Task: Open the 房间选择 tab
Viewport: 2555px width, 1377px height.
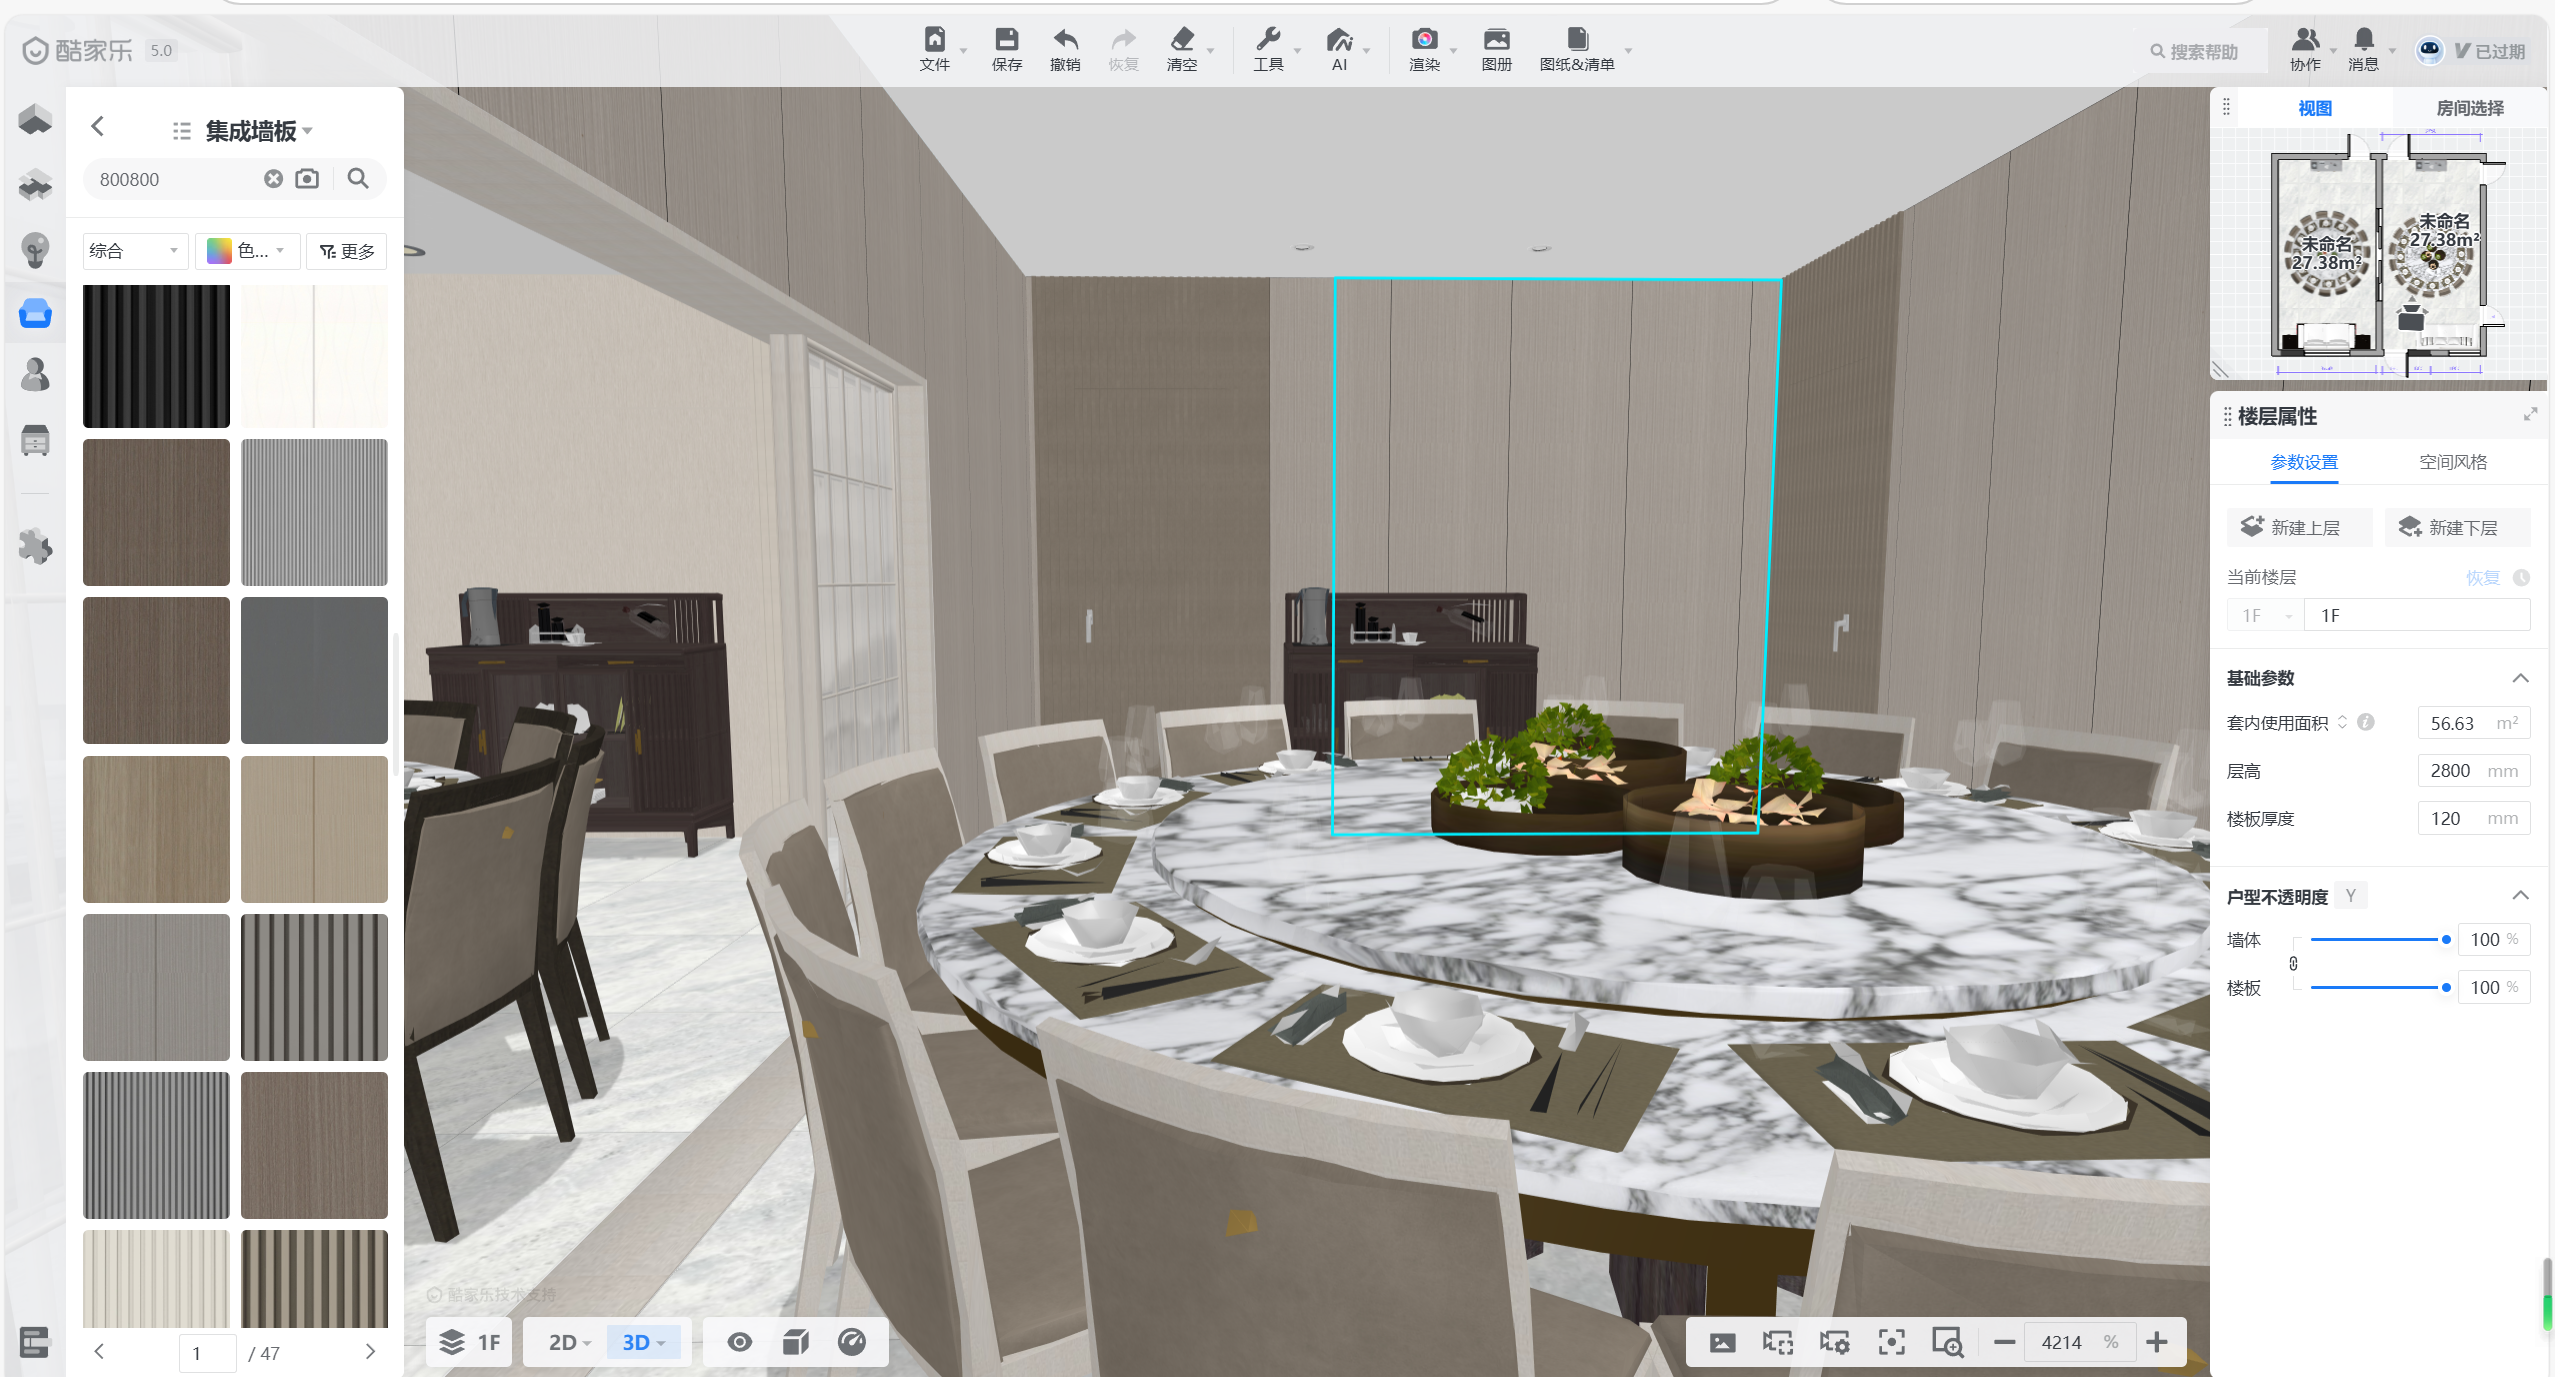Action: (x=2469, y=108)
